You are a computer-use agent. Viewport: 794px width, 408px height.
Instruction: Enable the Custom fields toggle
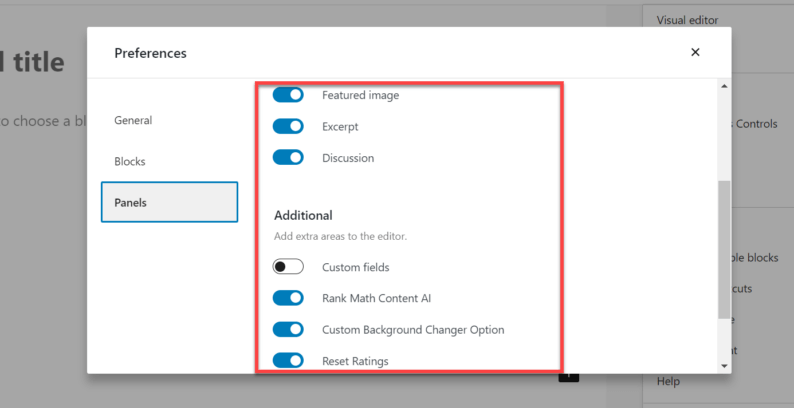(288, 267)
